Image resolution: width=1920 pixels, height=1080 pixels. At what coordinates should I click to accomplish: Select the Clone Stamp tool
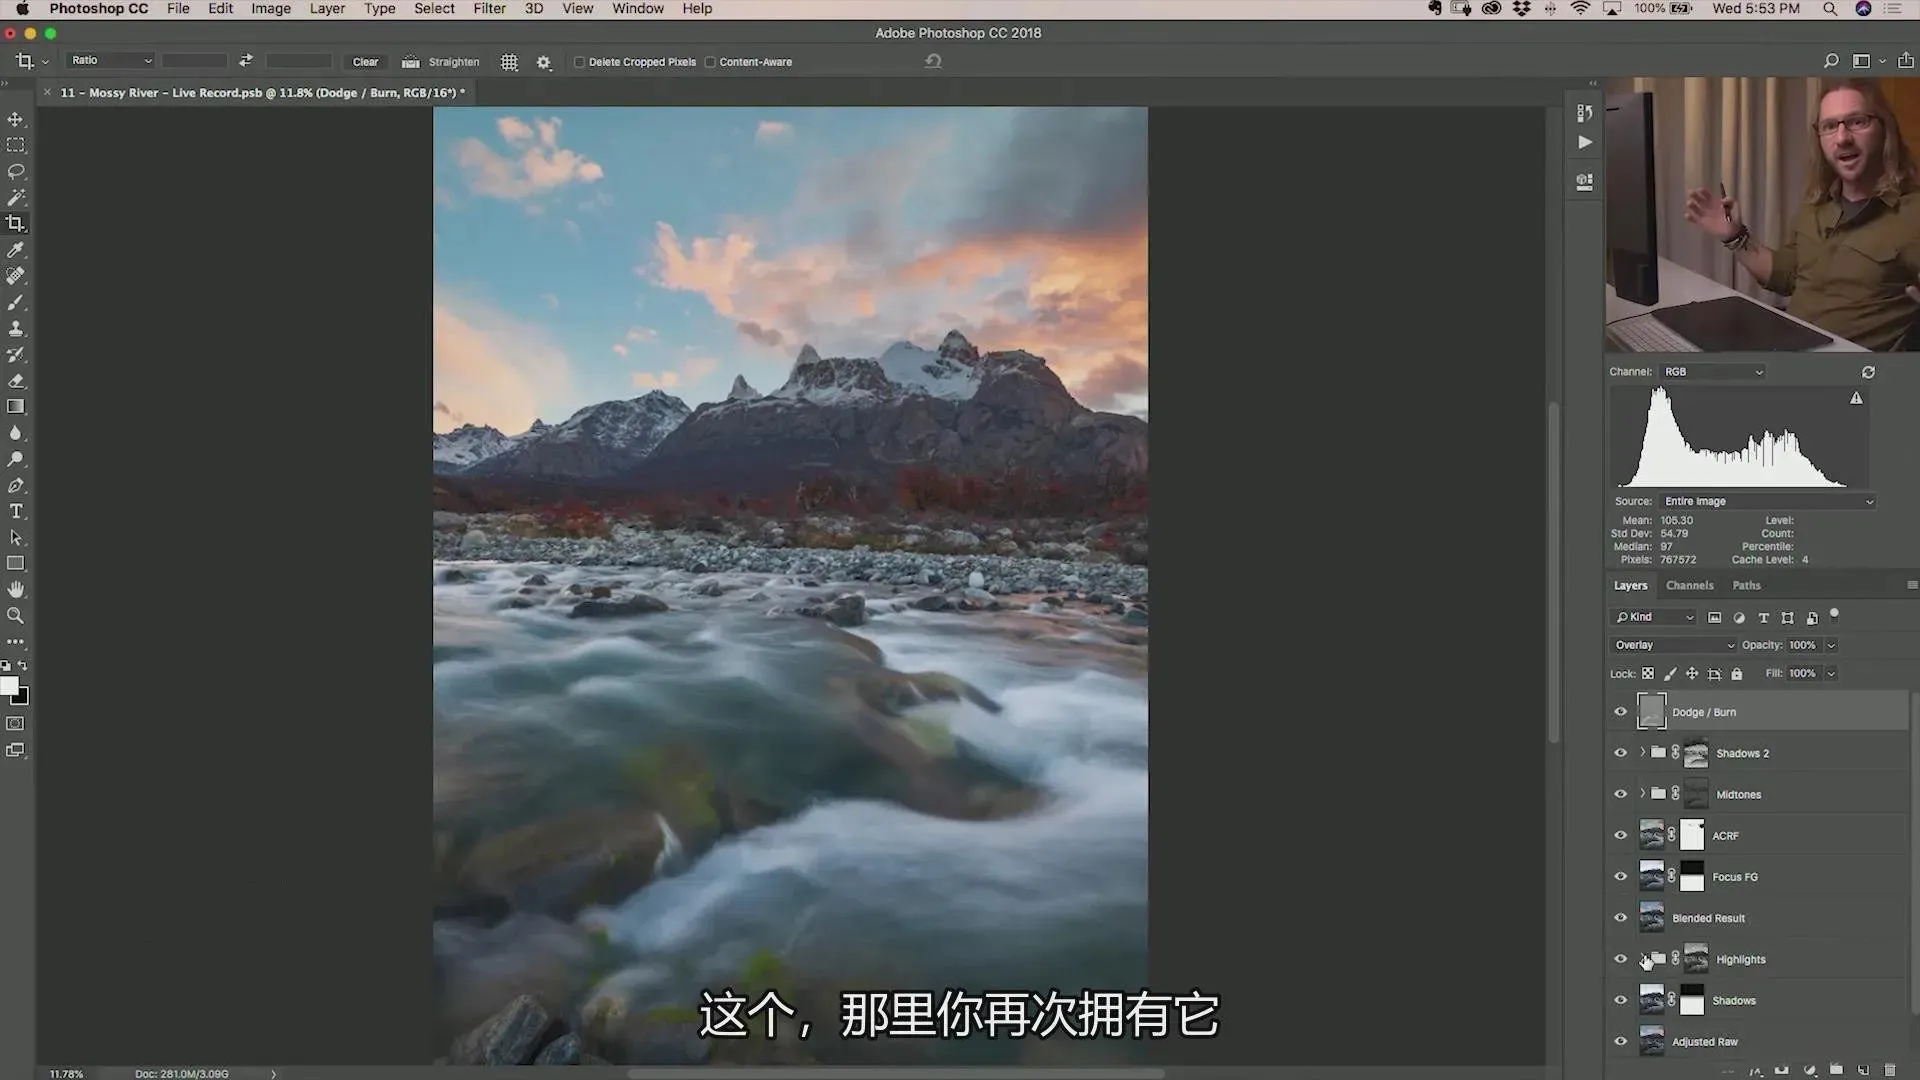click(x=16, y=328)
